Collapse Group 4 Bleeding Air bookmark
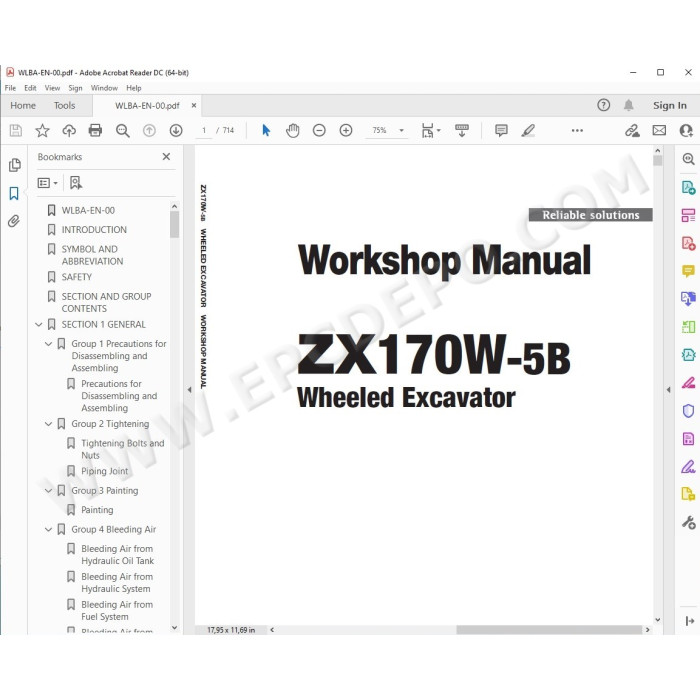The image size is (700, 700). coord(49,529)
